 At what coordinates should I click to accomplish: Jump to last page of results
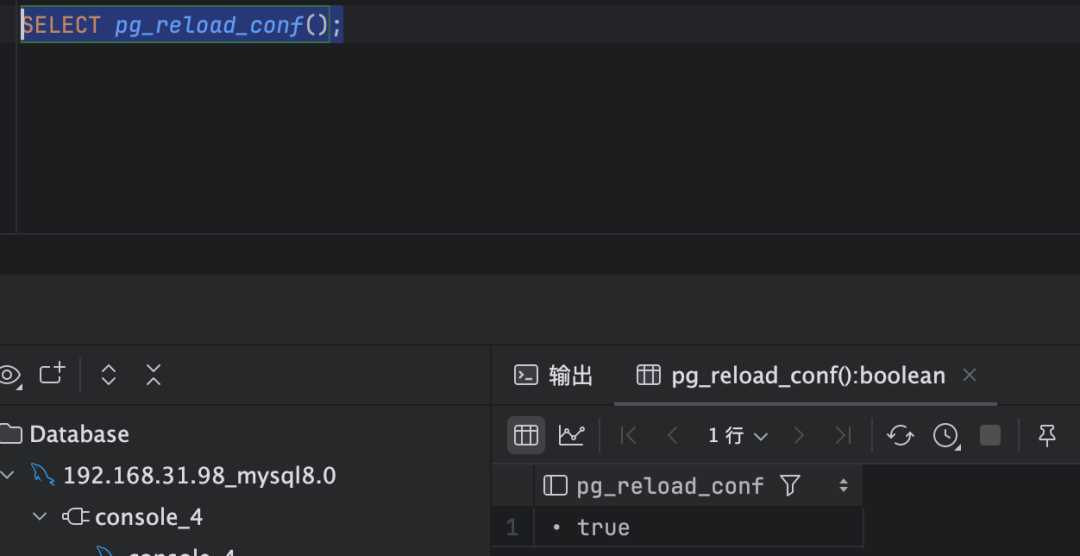tap(843, 435)
